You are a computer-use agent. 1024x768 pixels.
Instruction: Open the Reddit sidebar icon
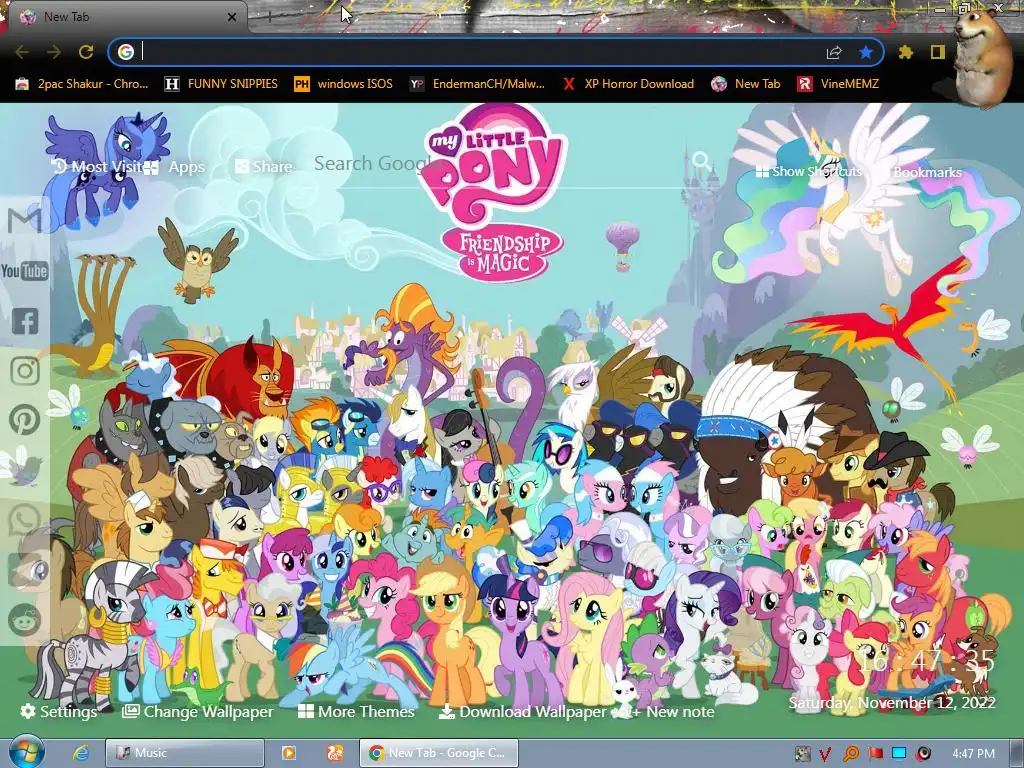(x=25, y=620)
